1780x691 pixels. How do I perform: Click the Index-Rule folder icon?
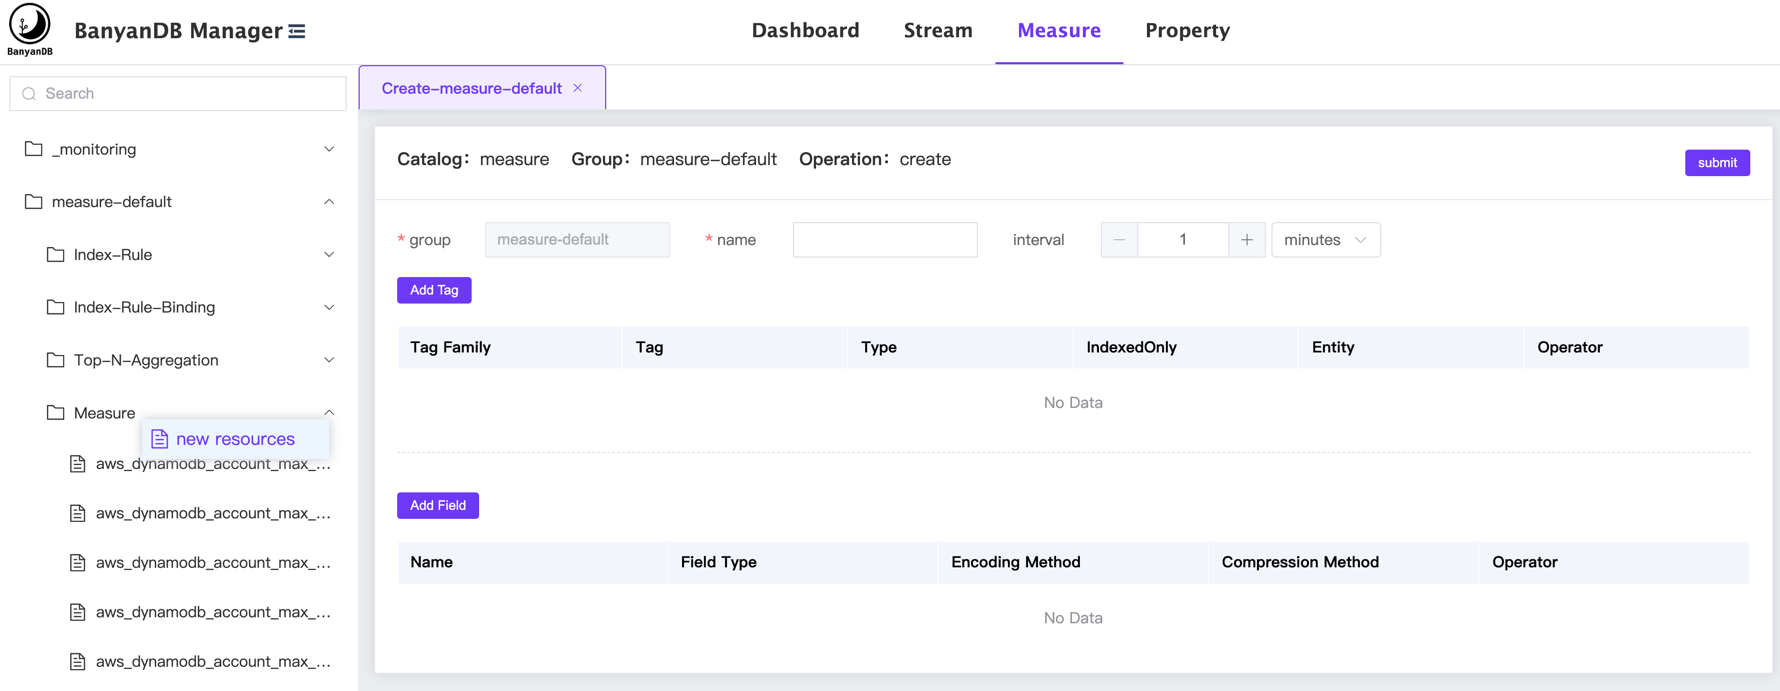click(56, 255)
